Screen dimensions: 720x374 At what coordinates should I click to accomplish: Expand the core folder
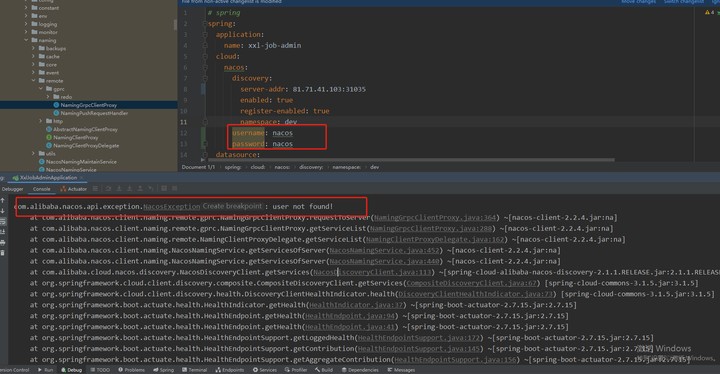point(34,65)
